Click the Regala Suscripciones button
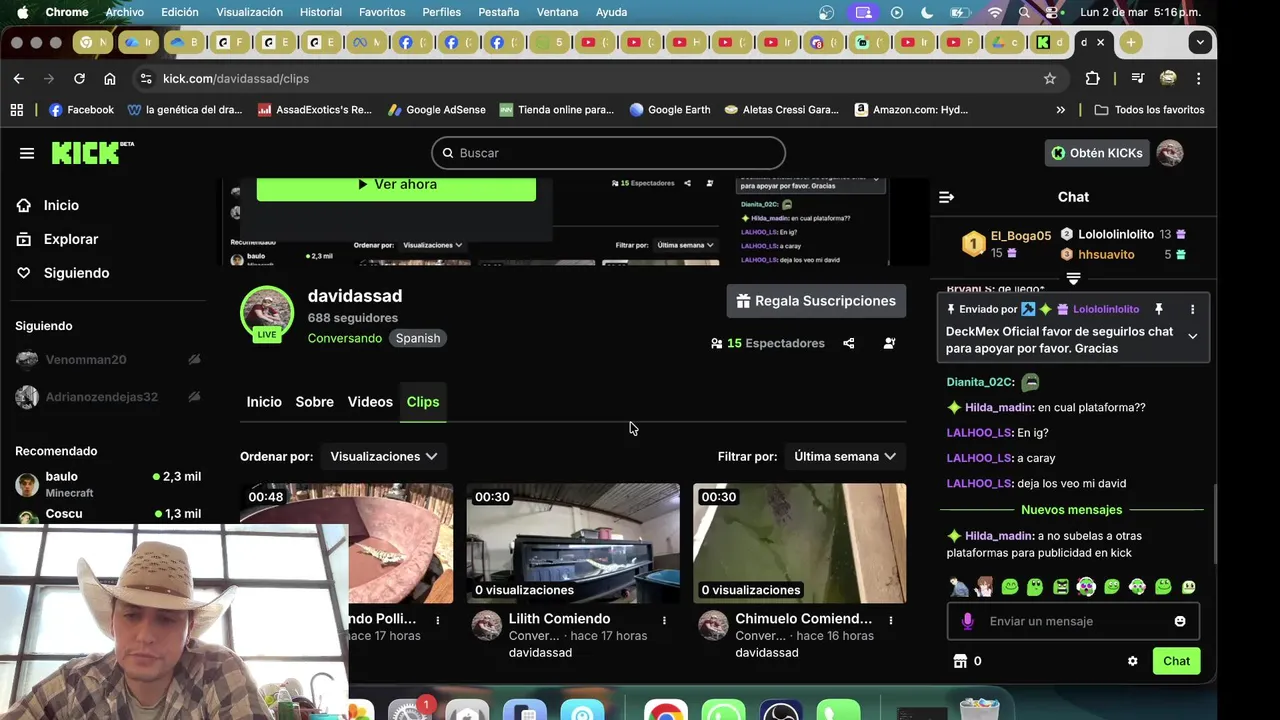Viewport: 1280px width, 720px height. [817, 301]
